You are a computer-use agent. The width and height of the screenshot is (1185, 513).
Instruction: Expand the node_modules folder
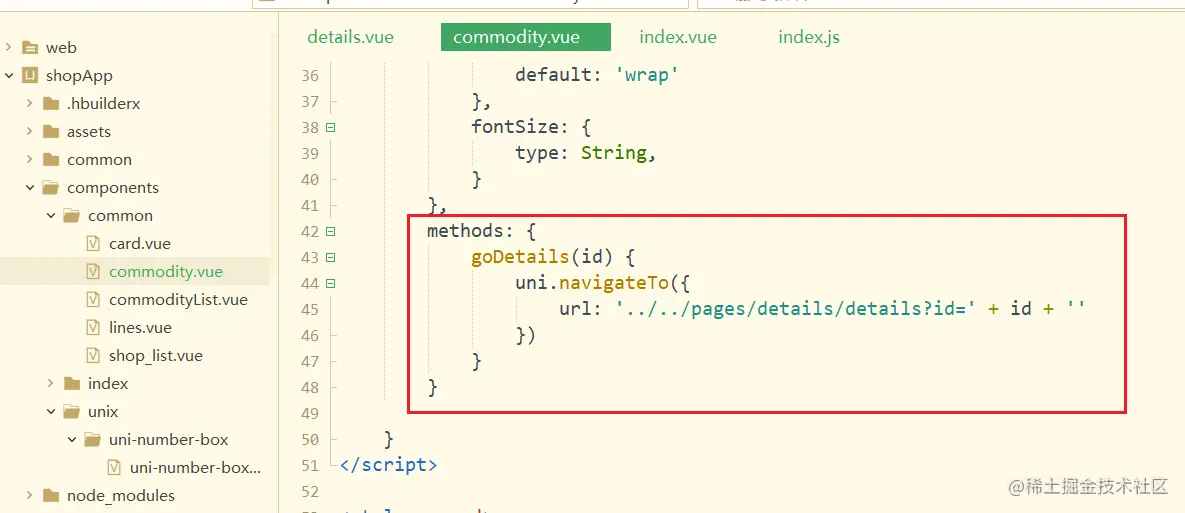[x=29, y=496]
